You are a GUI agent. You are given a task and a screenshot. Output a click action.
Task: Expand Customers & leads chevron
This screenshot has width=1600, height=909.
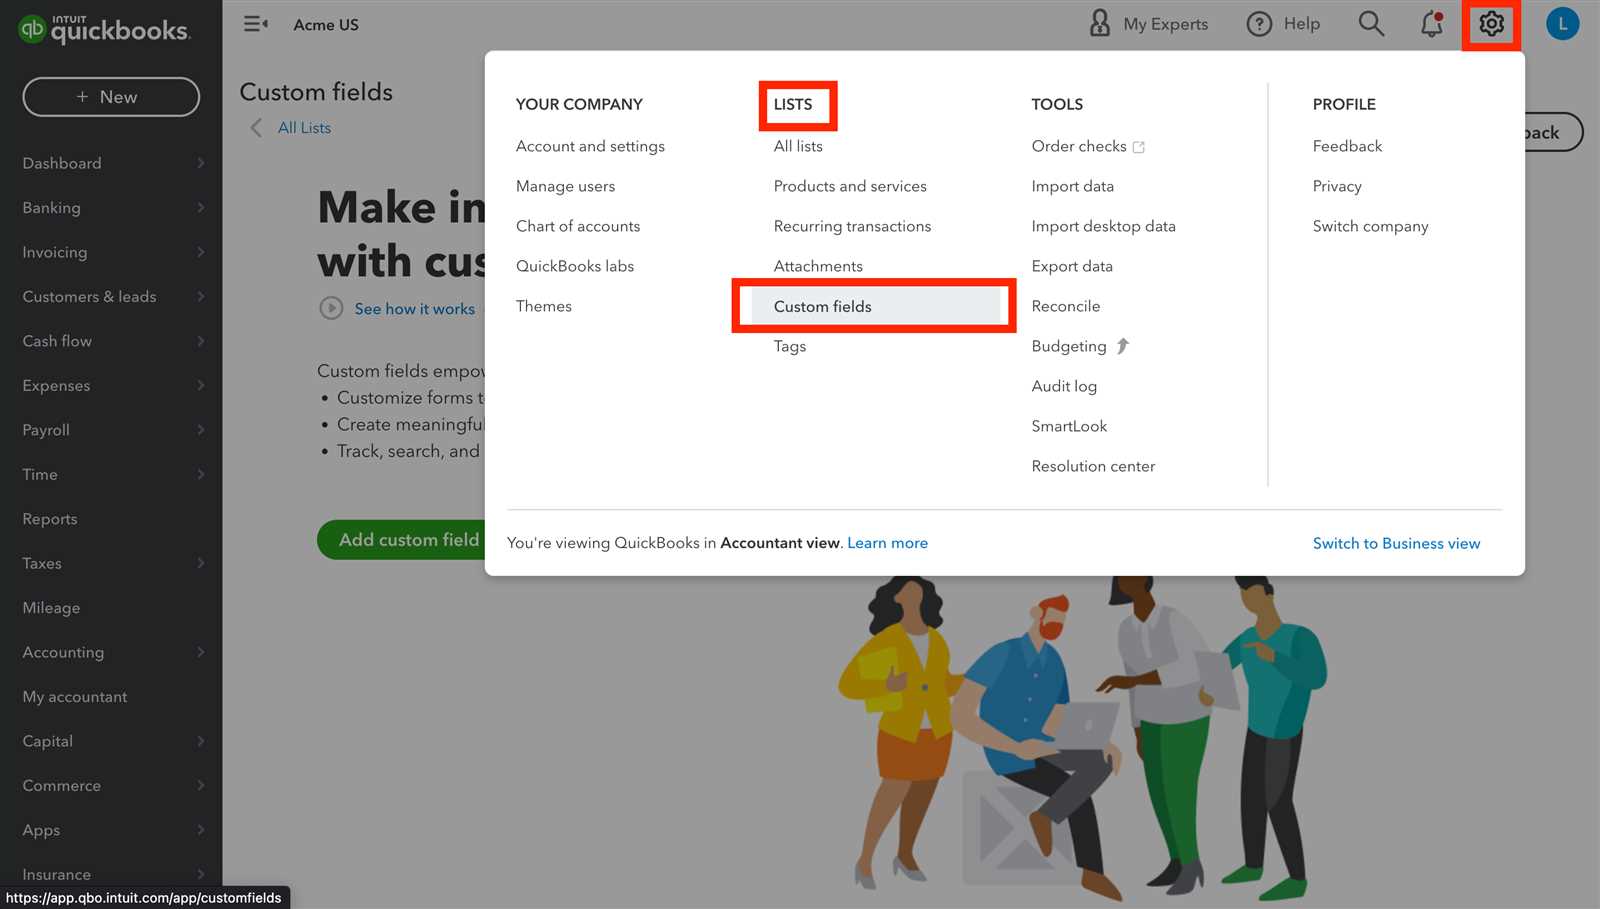201,297
